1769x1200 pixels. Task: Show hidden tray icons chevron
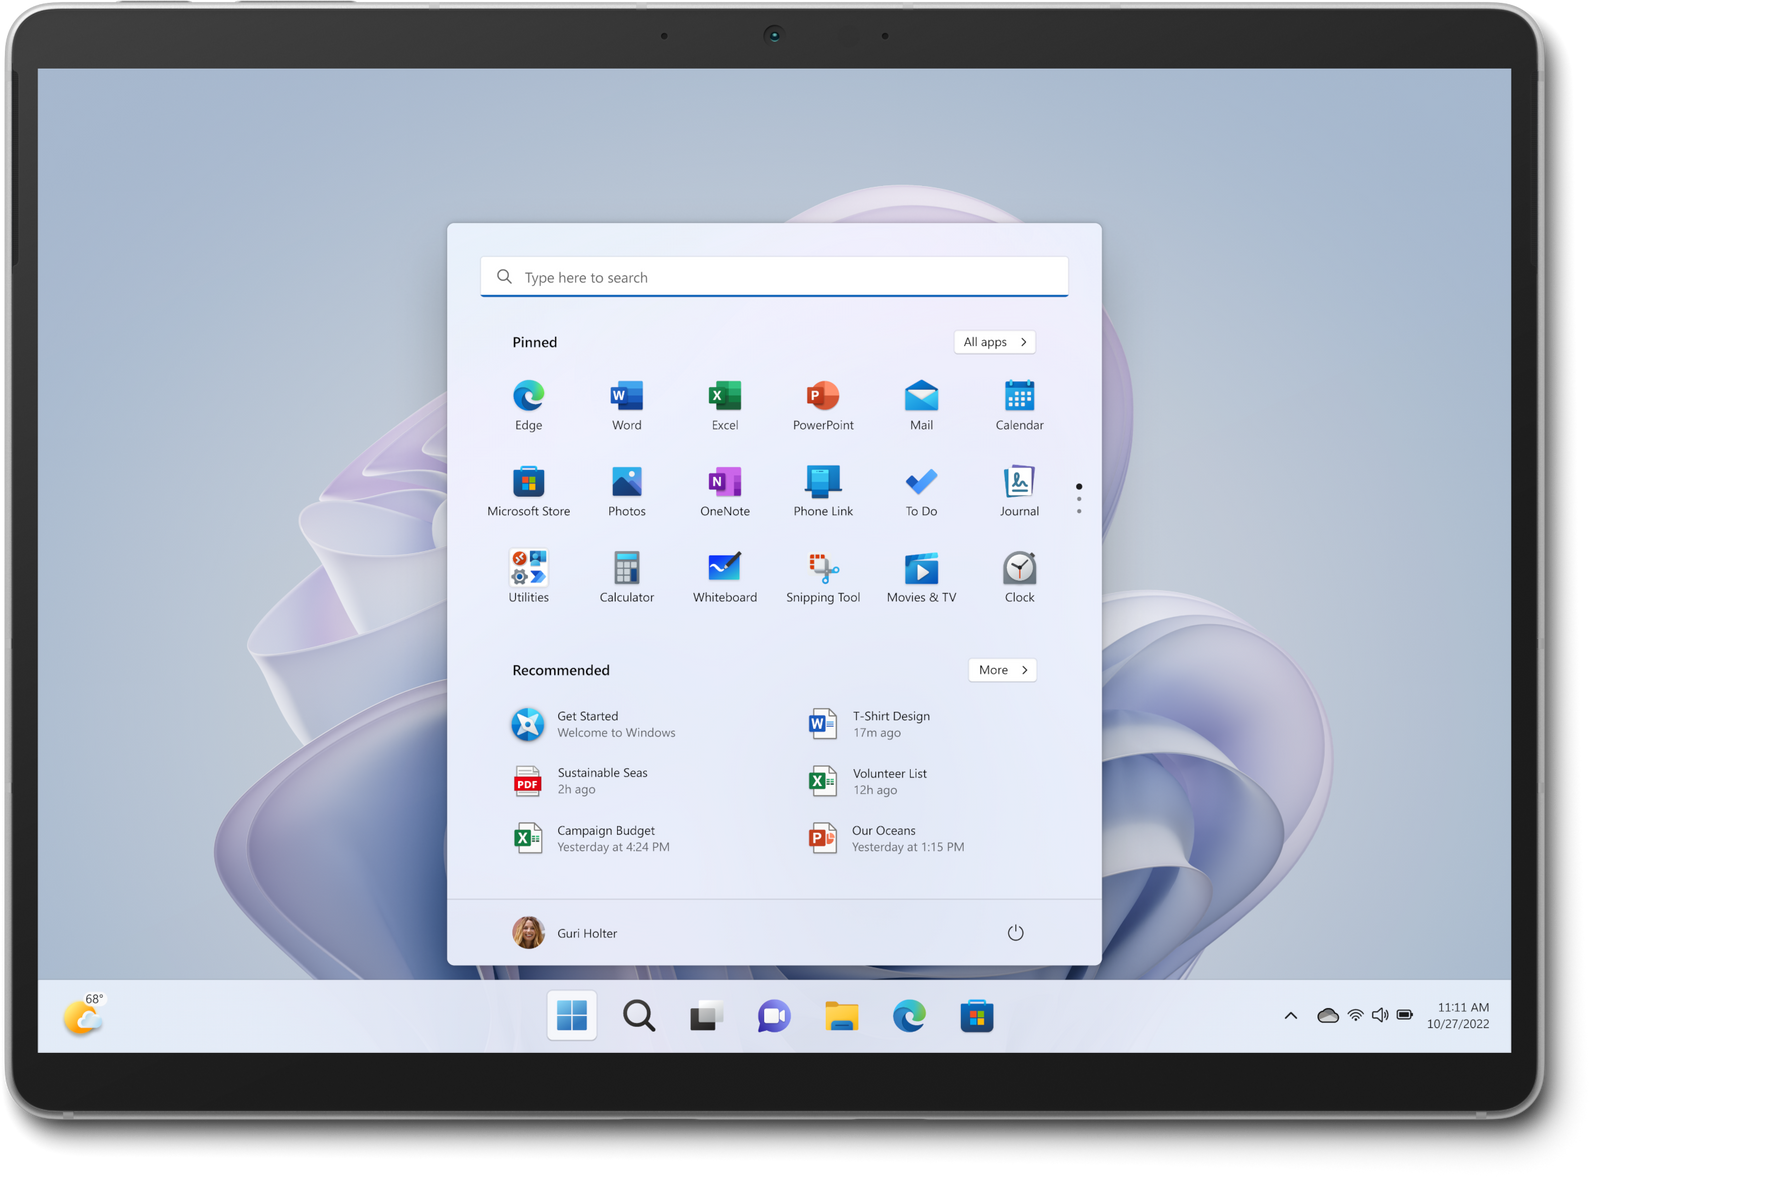coord(1291,1016)
